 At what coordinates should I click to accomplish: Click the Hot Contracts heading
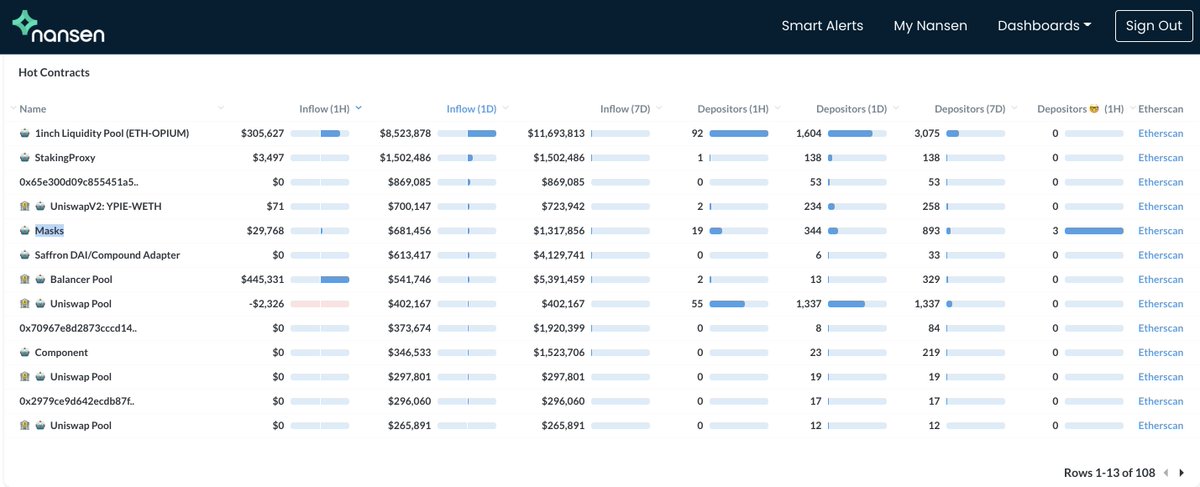(54, 72)
